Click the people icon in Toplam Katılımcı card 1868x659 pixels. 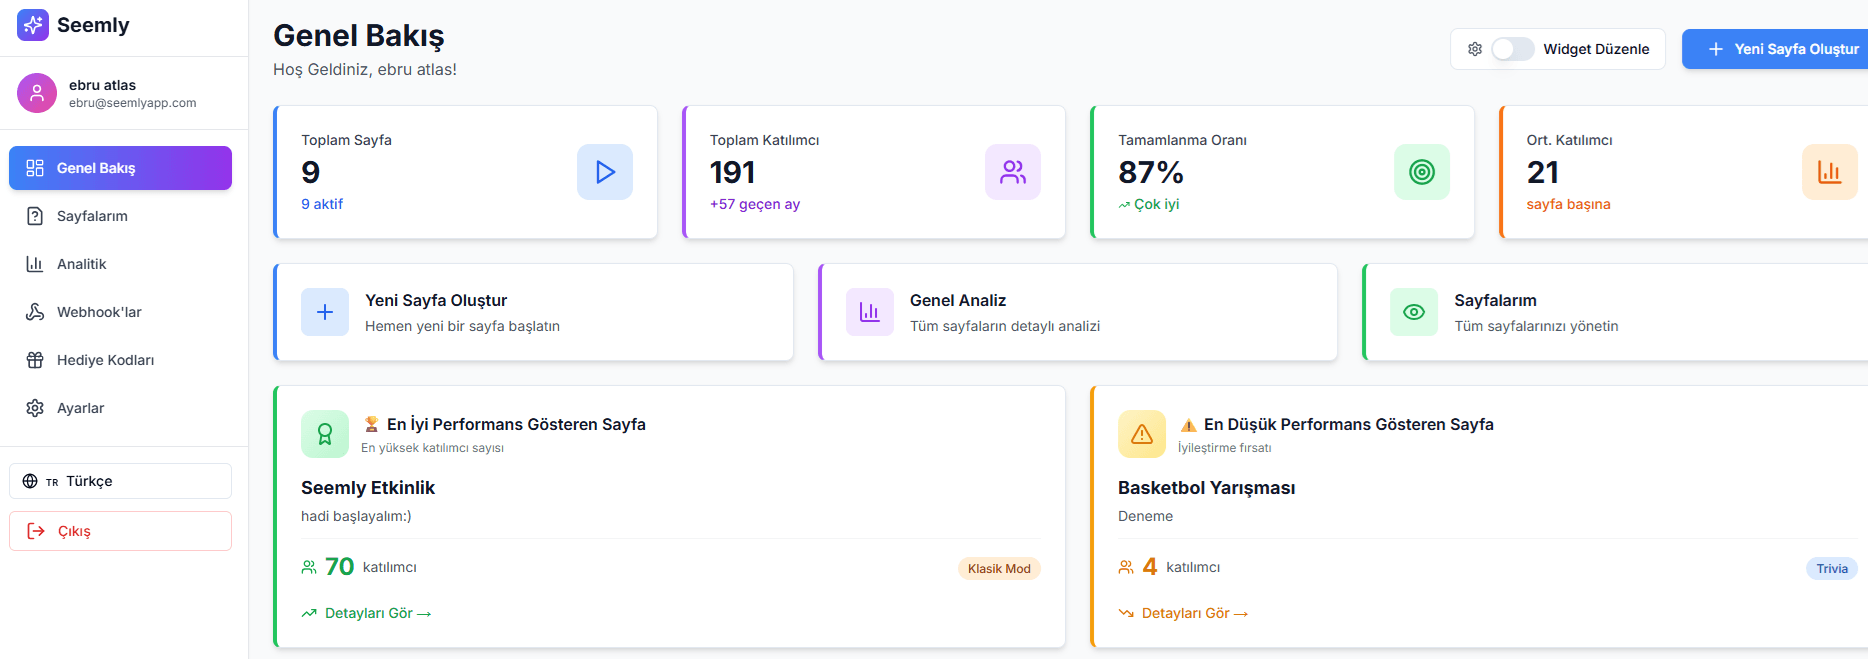1012,172
